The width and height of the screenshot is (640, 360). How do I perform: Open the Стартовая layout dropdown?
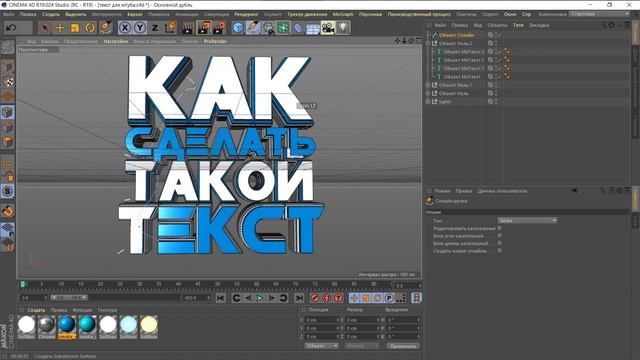pyautogui.click(x=599, y=14)
